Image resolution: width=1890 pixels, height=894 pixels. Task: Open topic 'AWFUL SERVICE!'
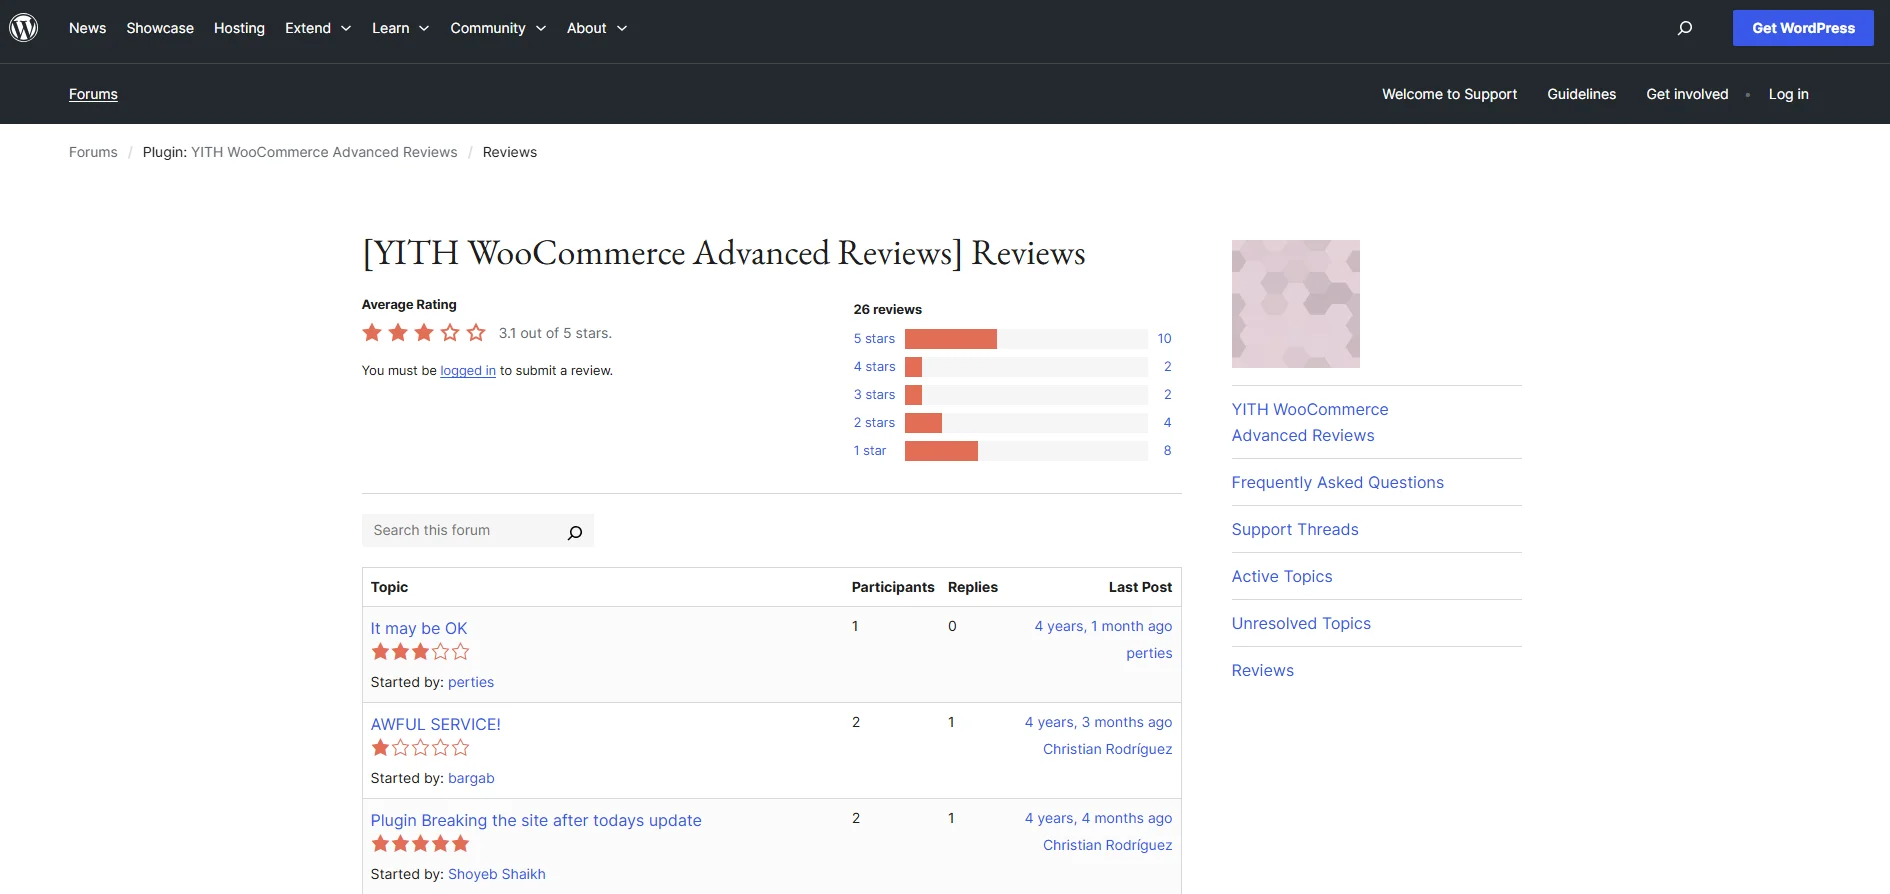pos(436,724)
